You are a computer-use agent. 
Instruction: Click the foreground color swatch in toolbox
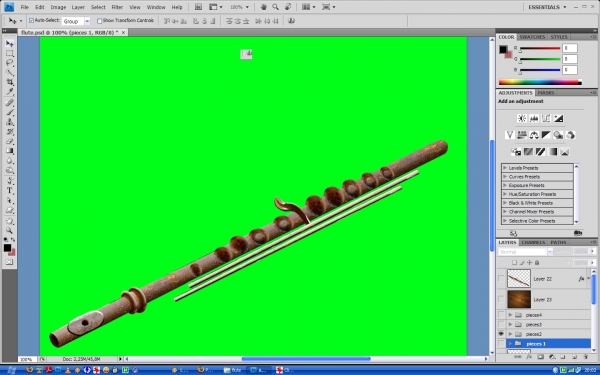pos(7,248)
